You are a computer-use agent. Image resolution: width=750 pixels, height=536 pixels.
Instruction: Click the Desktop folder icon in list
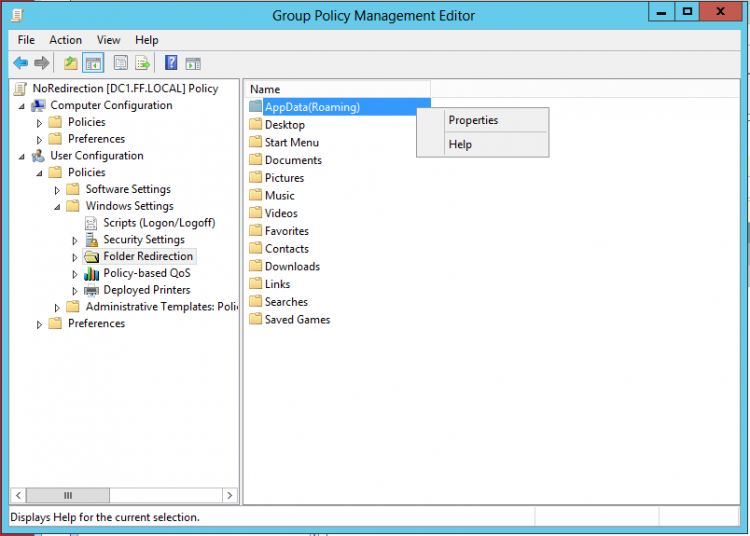[x=255, y=124]
